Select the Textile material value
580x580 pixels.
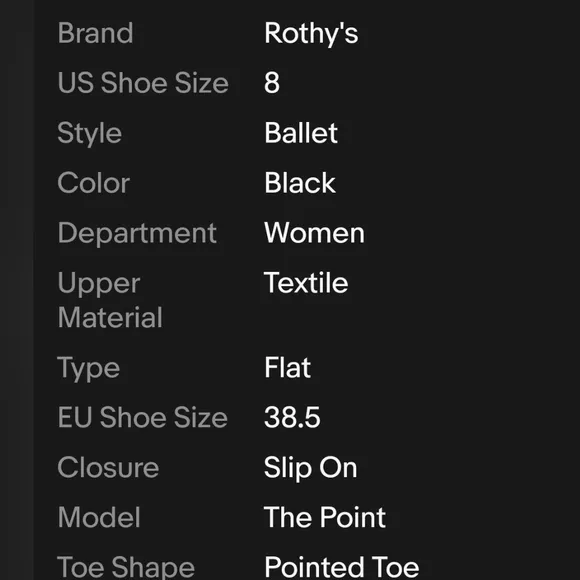pyautogui.click(x=306, y=283)
